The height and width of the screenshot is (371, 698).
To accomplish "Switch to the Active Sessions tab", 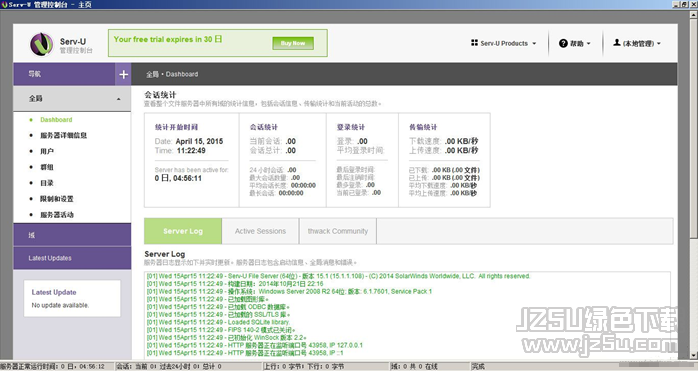I will (x=260, y=231).
